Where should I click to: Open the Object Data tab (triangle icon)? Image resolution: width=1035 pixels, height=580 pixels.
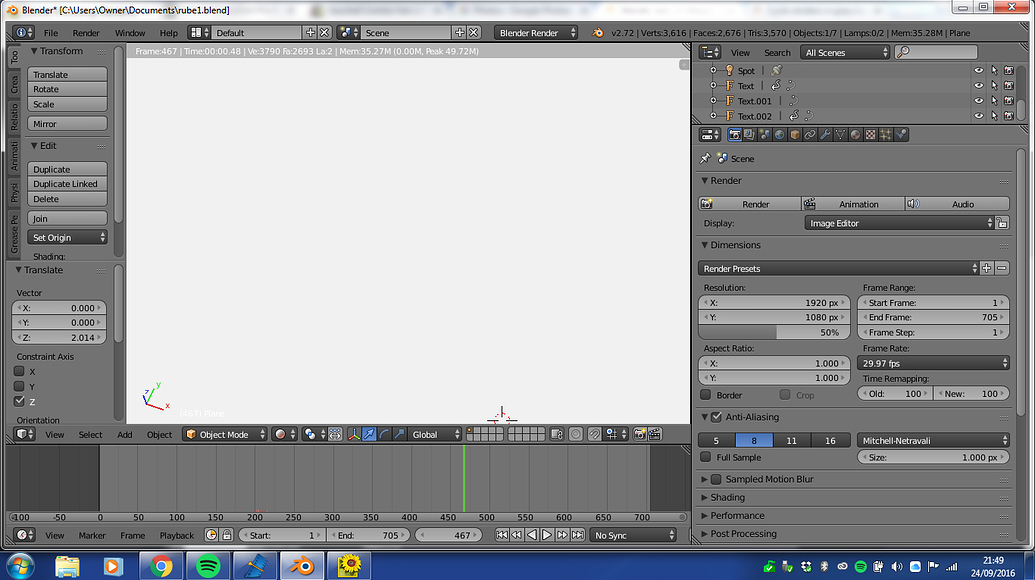(x=840, y=135)
